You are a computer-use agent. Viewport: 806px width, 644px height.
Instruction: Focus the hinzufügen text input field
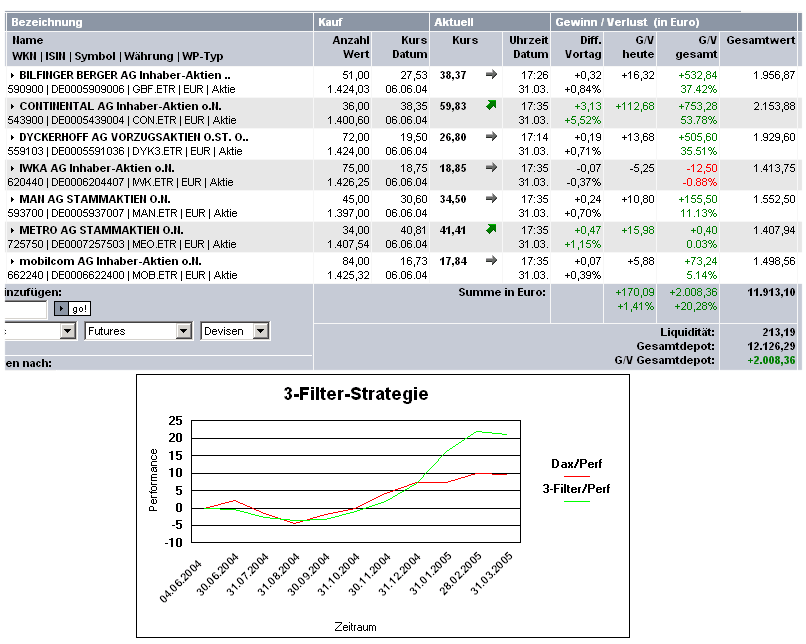click(x=26, y=309)
